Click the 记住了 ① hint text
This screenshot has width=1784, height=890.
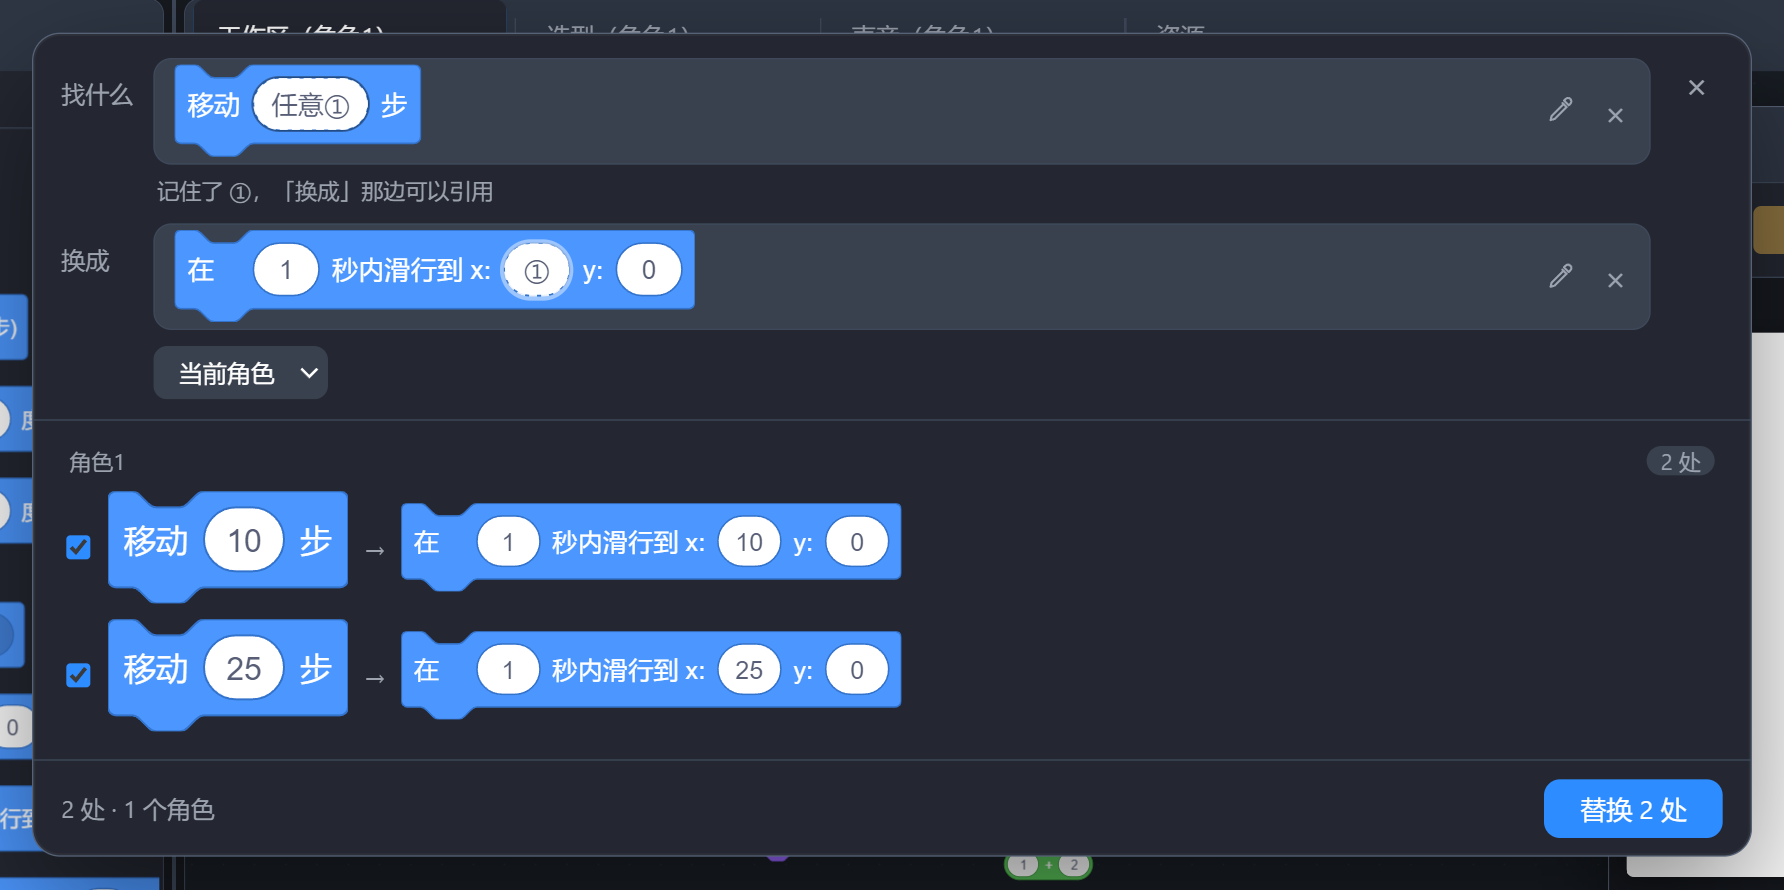325,192
